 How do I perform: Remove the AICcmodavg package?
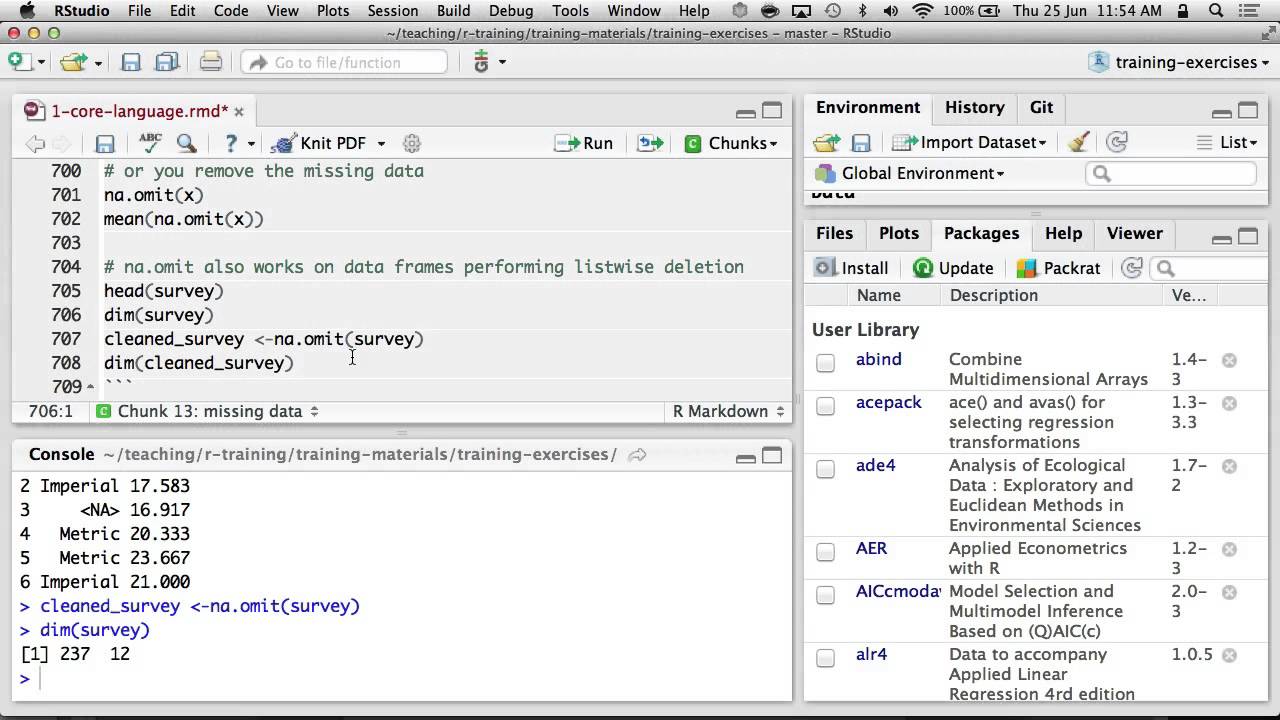pos(1229,592)
